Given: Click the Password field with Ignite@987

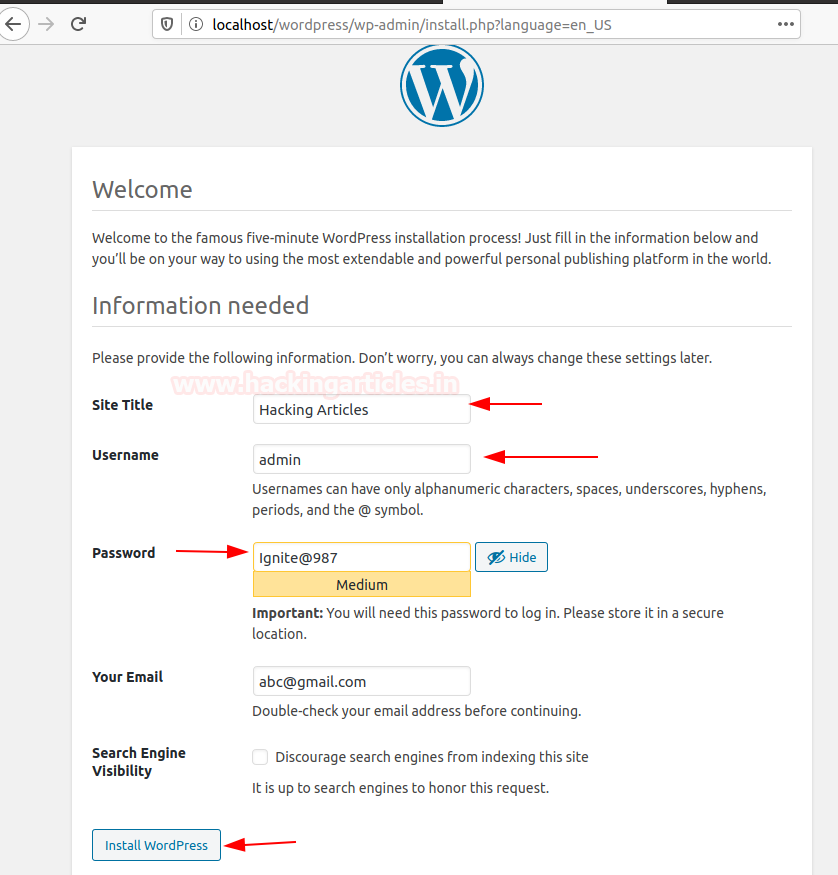Looking at the screenshot, I should click(362, 557).
